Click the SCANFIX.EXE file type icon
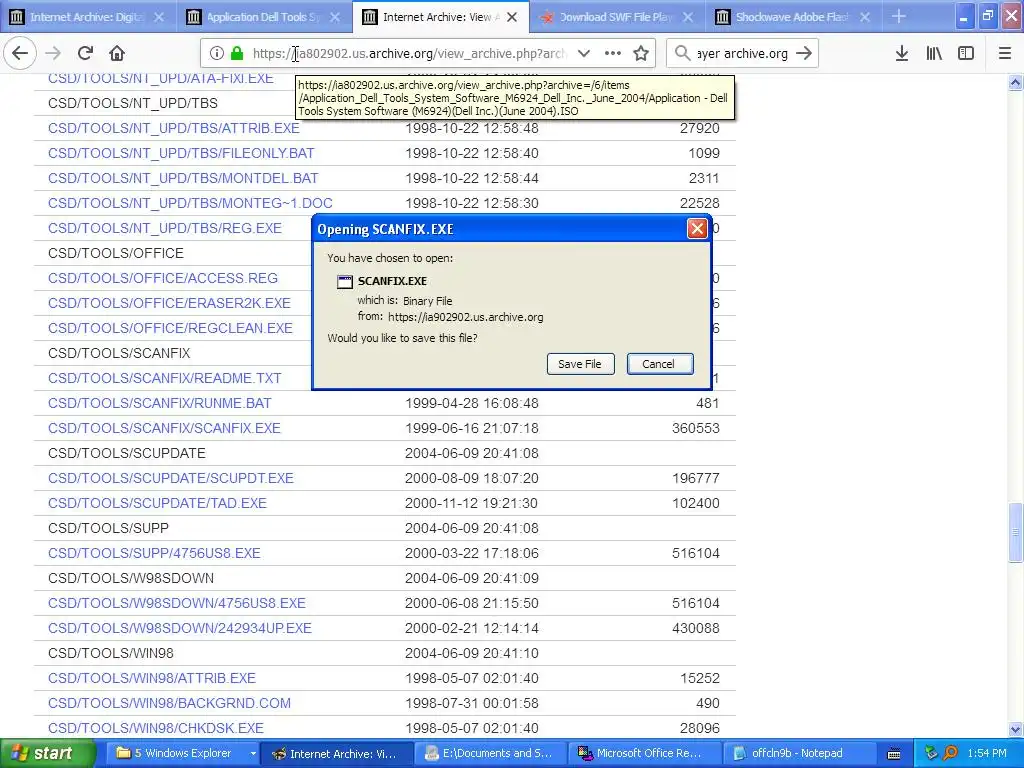 click(344, 281)
